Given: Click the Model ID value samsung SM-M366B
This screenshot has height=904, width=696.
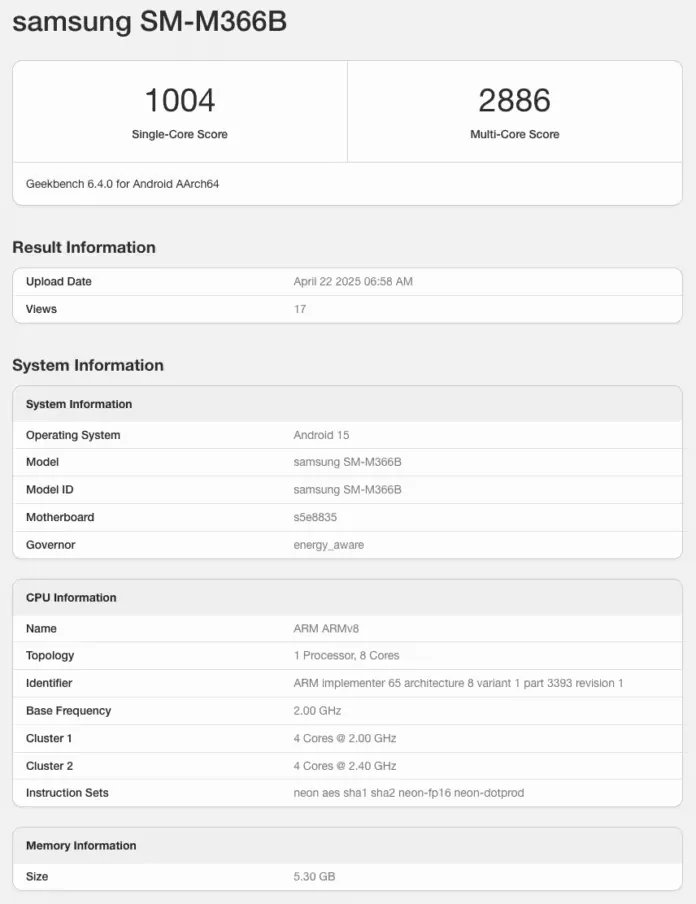Looking at the screenshot, I should pyautogui.click(x=347, y=490).
